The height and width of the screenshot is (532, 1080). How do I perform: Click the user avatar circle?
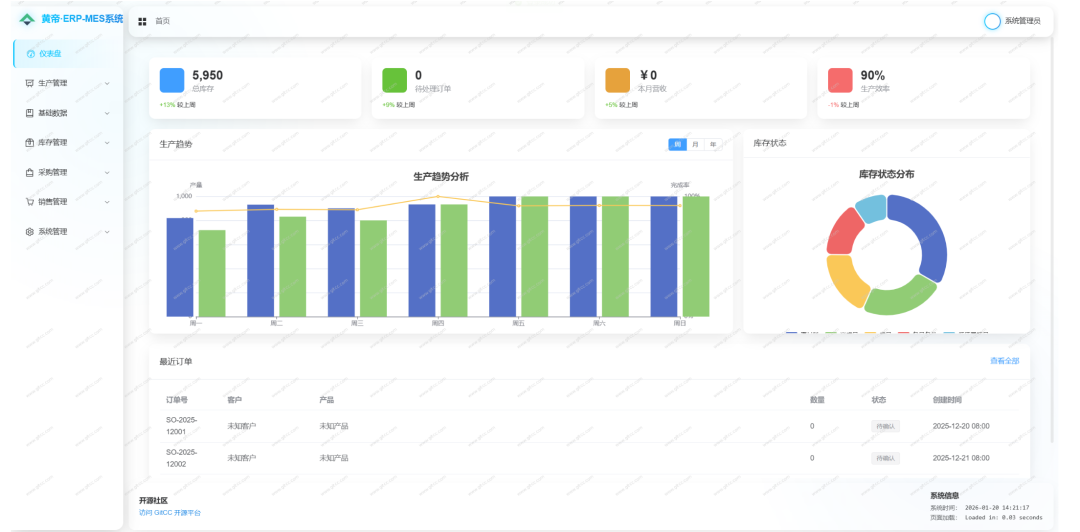click(992, 21)
